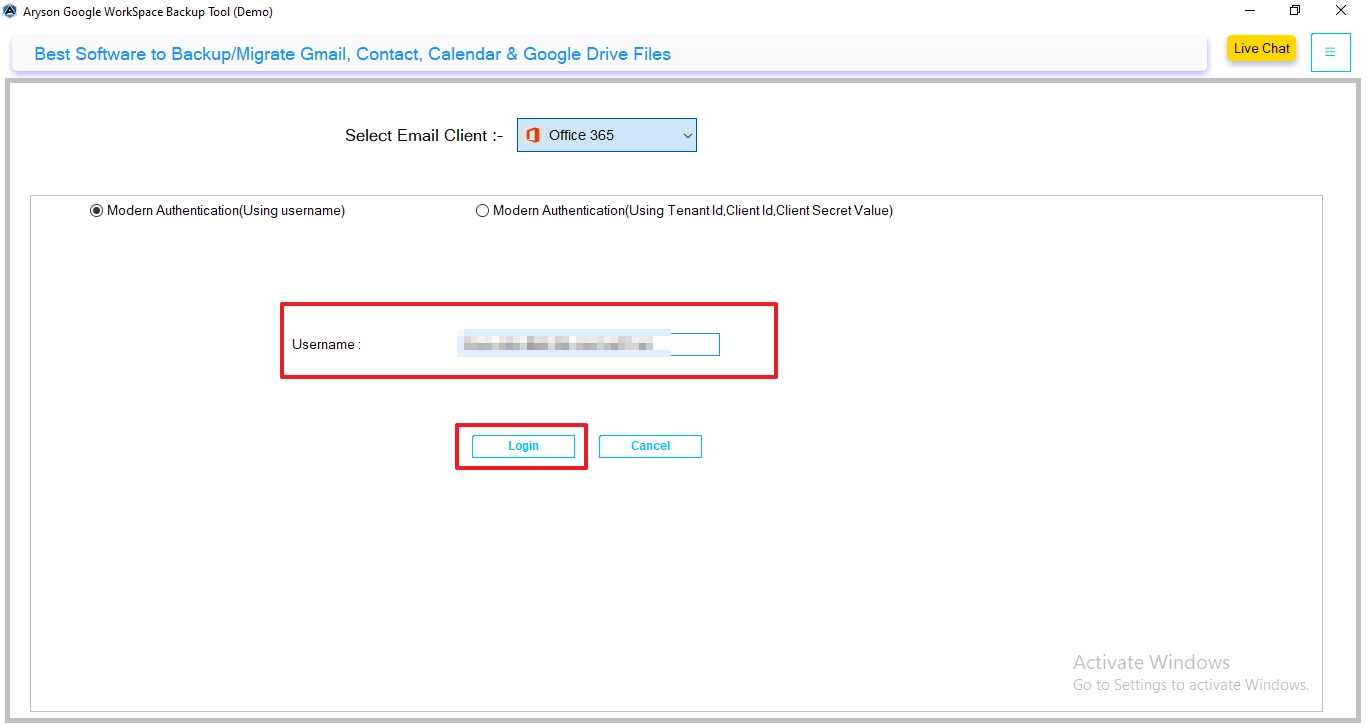This screenshot has height=728, width=1366.
Task: Click the window title 'Aryson Google WorkSpace Backup Tool (Demo)'
Action: 148,12
